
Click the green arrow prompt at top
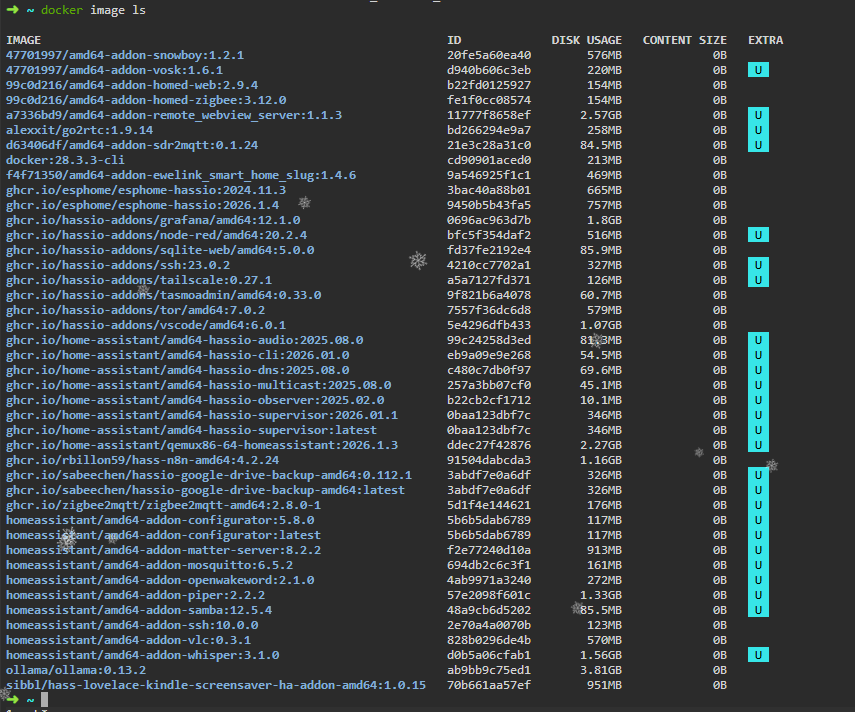point(12,10)
